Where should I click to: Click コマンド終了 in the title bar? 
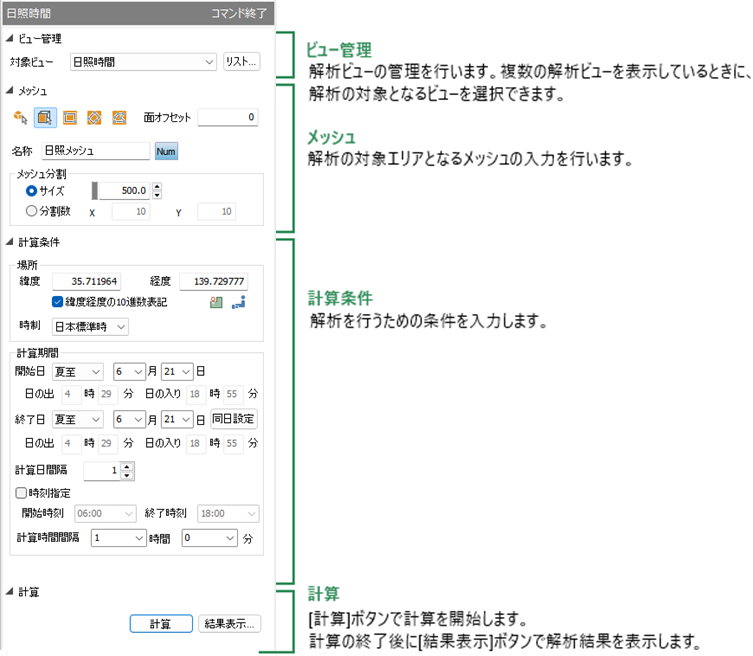[239, 13]
